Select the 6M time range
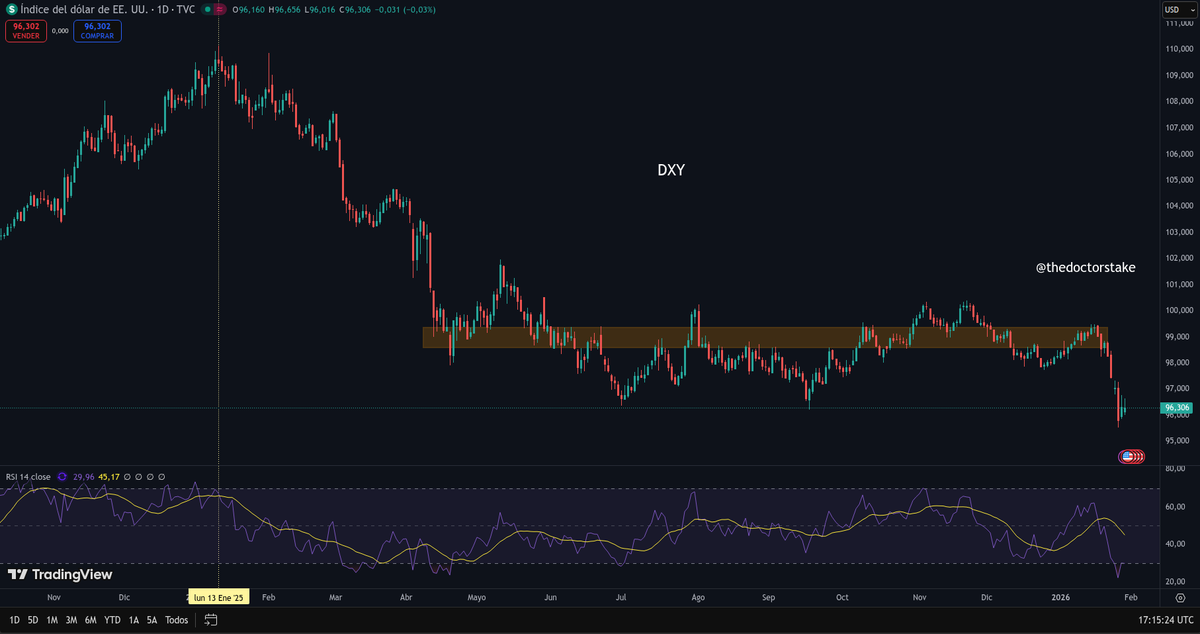Image resolution: width=1200 pixels, height=634 pixels. [x=90, y=620]
